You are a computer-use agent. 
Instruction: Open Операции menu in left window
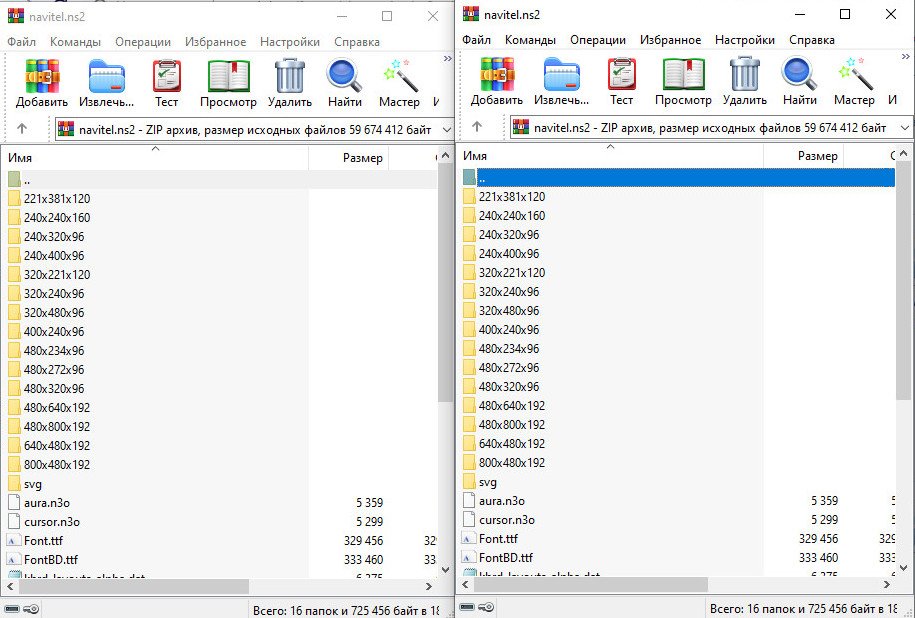[x=143, y=42]
